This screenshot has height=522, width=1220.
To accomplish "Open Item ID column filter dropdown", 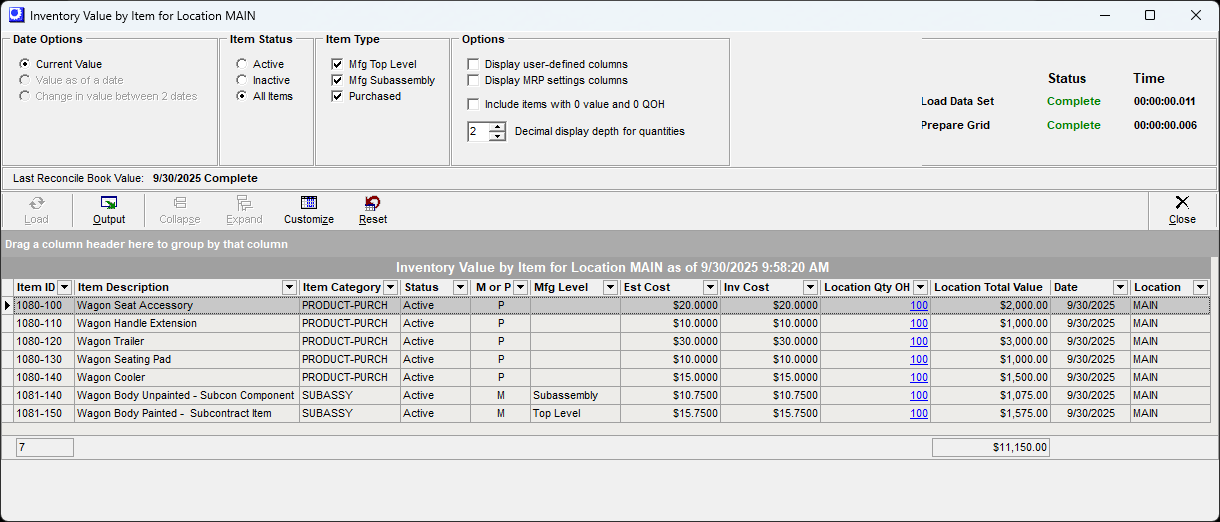I will click(65, 288).
